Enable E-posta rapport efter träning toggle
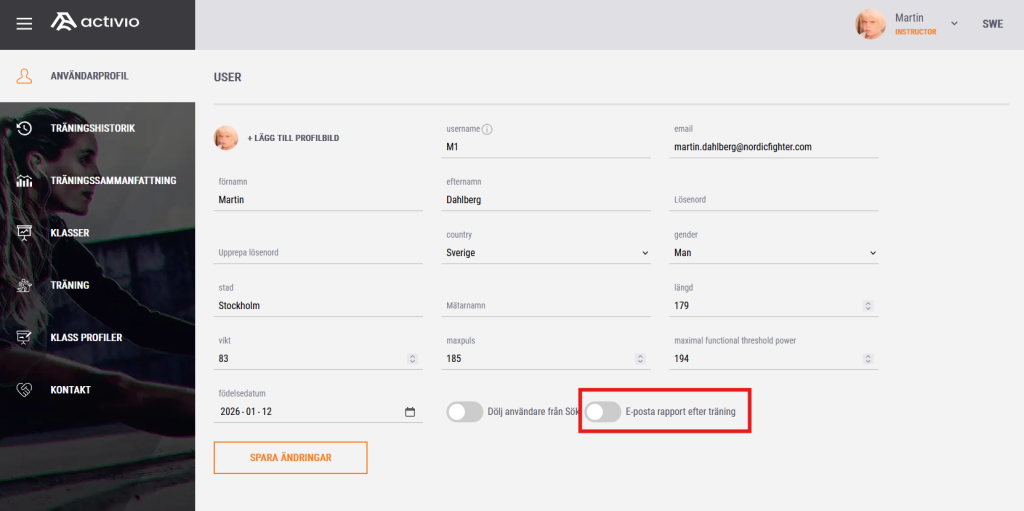The height and width of the screenshot is (511, 1024). [x=603, y=412]
